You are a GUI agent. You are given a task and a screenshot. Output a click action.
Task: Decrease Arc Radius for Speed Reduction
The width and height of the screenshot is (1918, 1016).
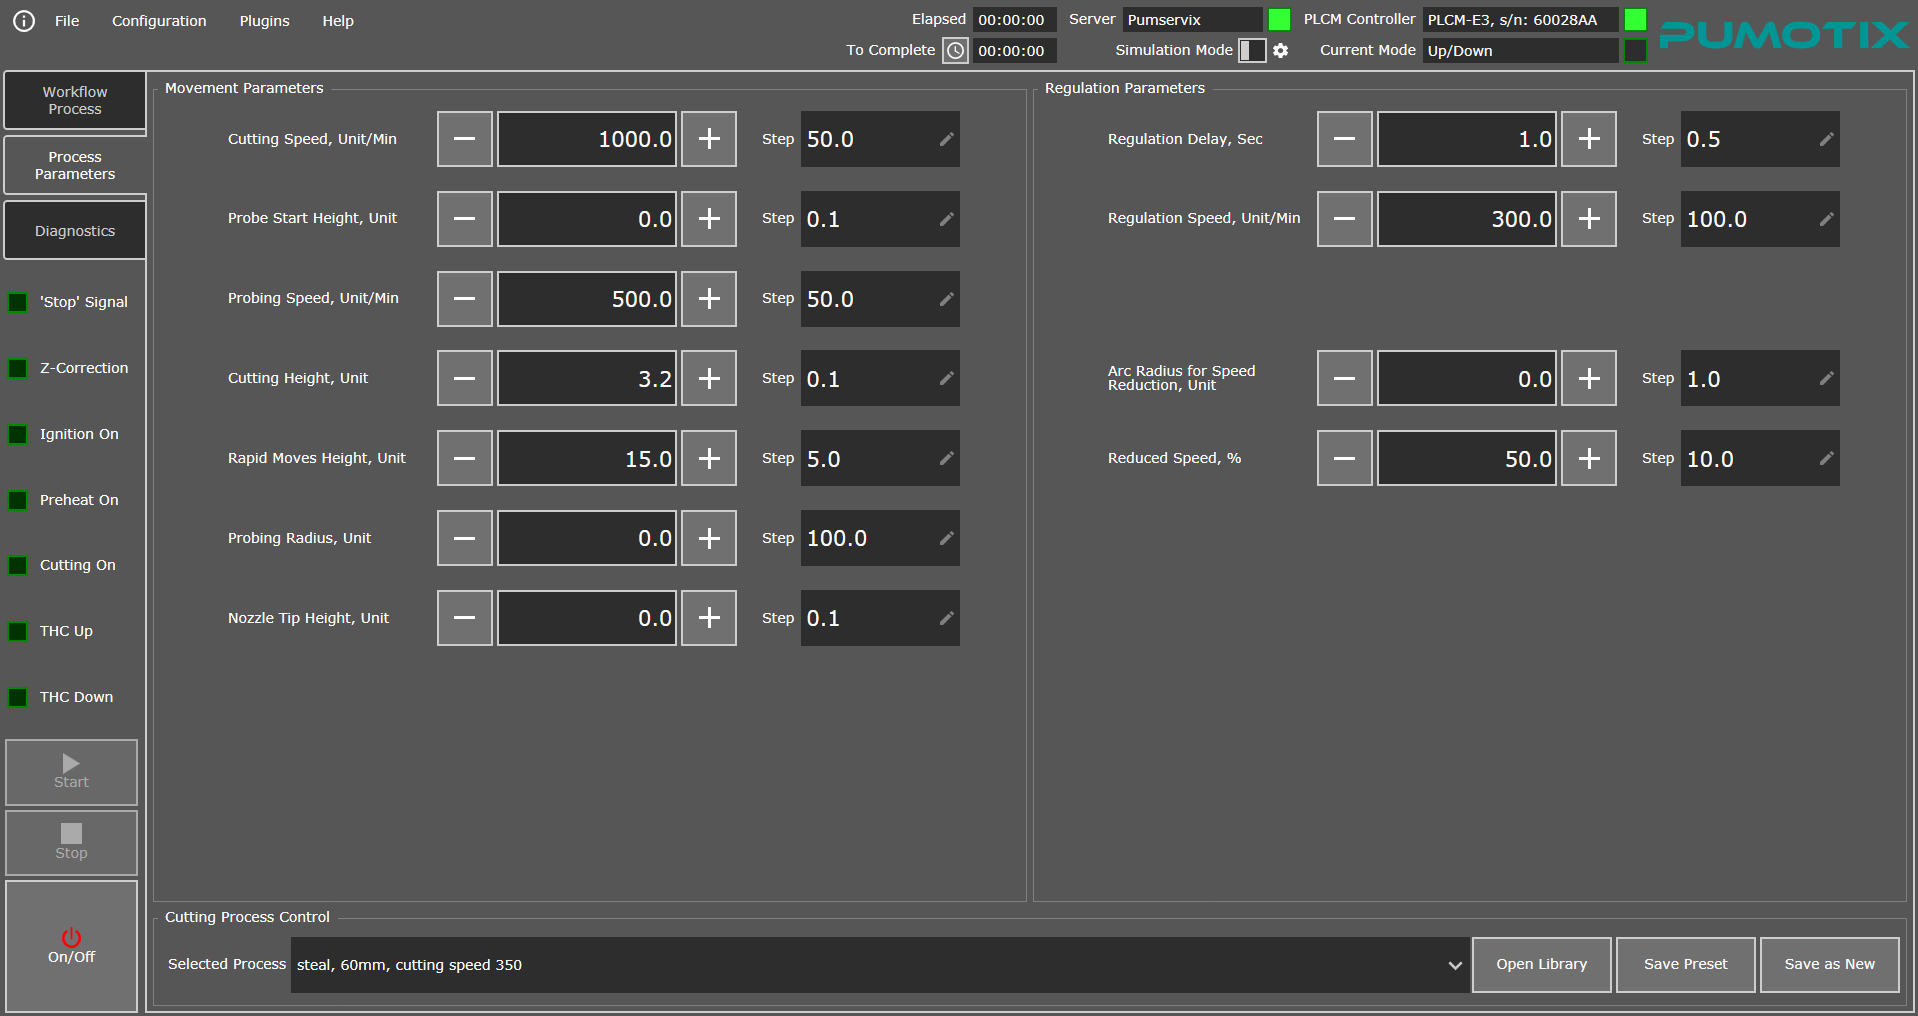(1345, 378)
